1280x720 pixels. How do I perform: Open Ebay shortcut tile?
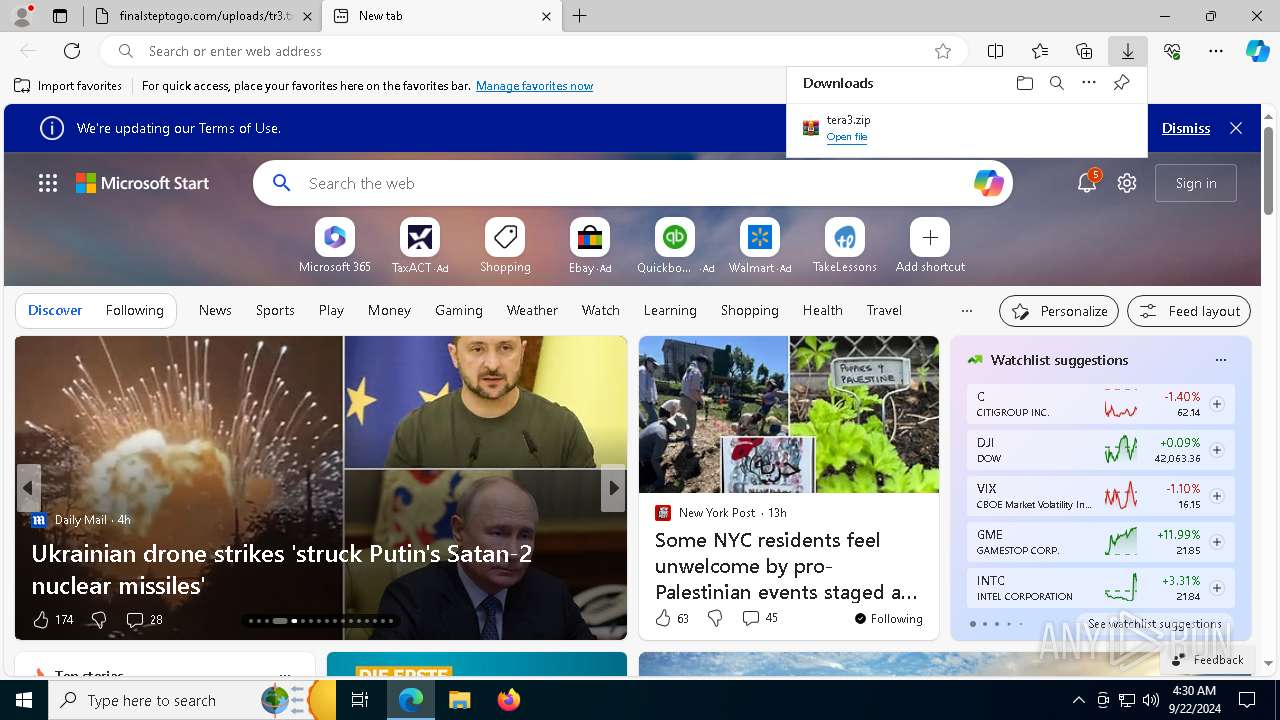590,246
